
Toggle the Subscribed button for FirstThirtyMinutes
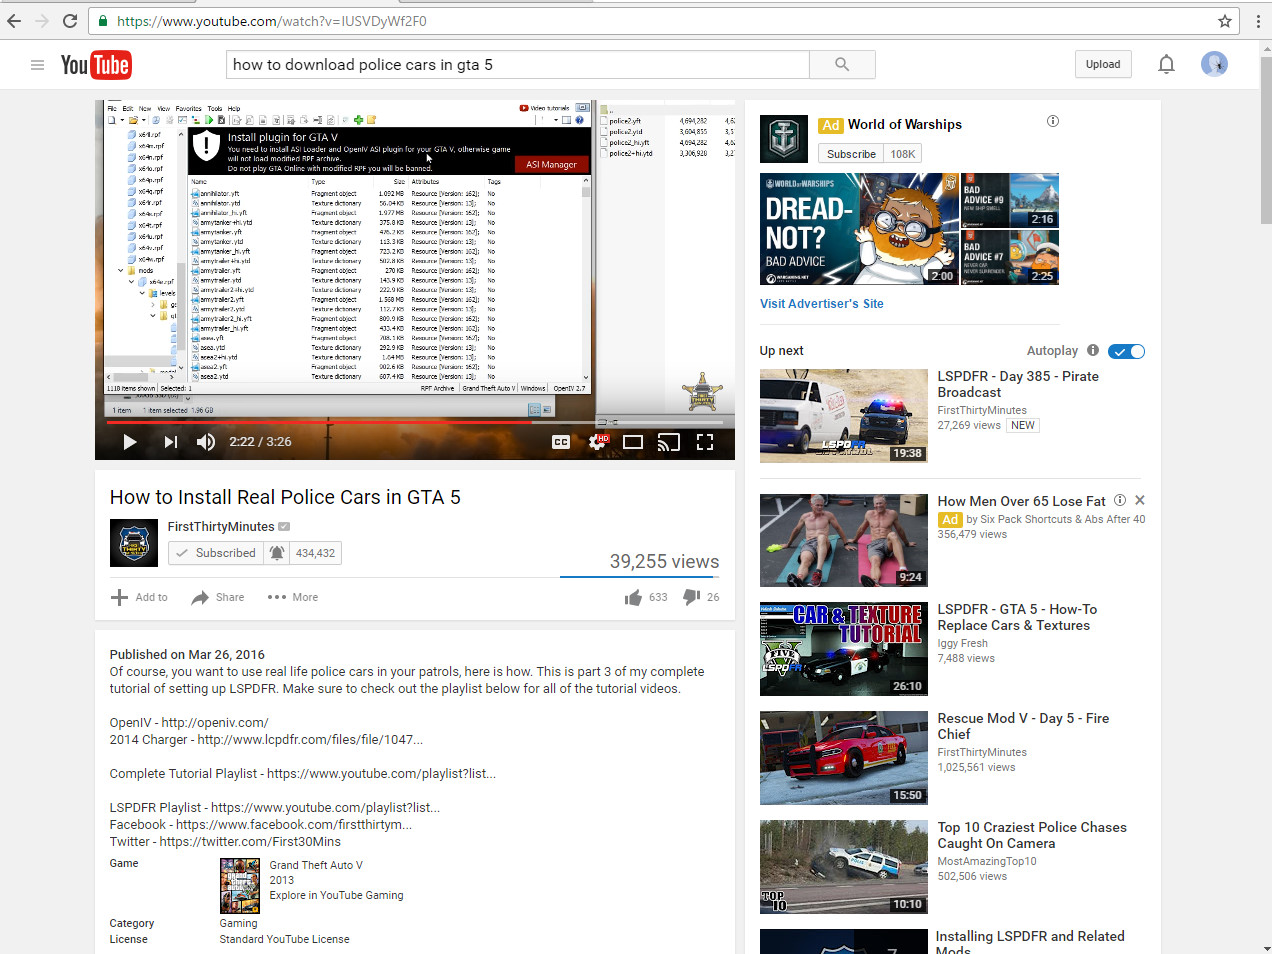pyautogui.click(x=216, y=553)
